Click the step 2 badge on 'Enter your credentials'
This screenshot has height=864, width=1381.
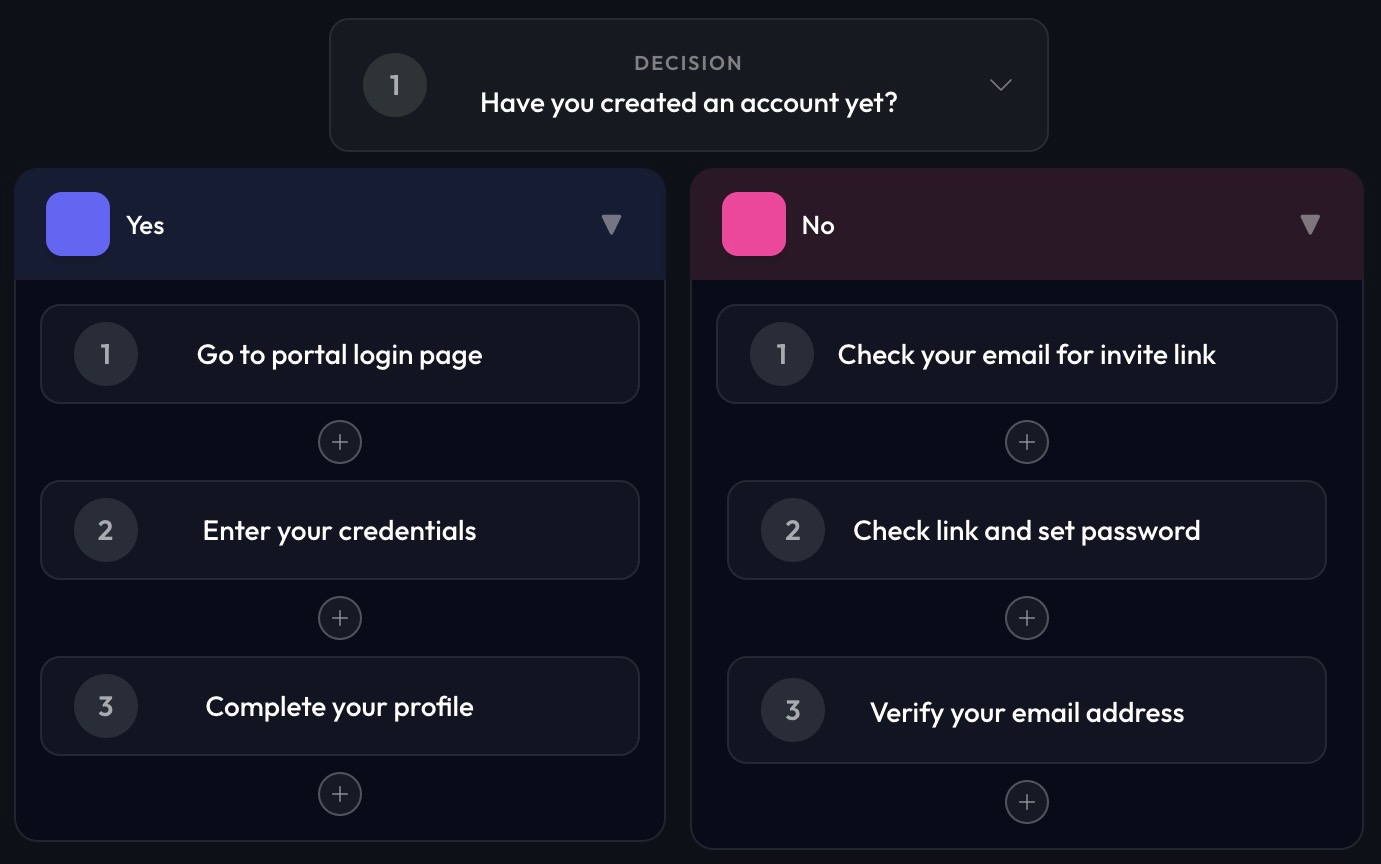click(105, 530)
